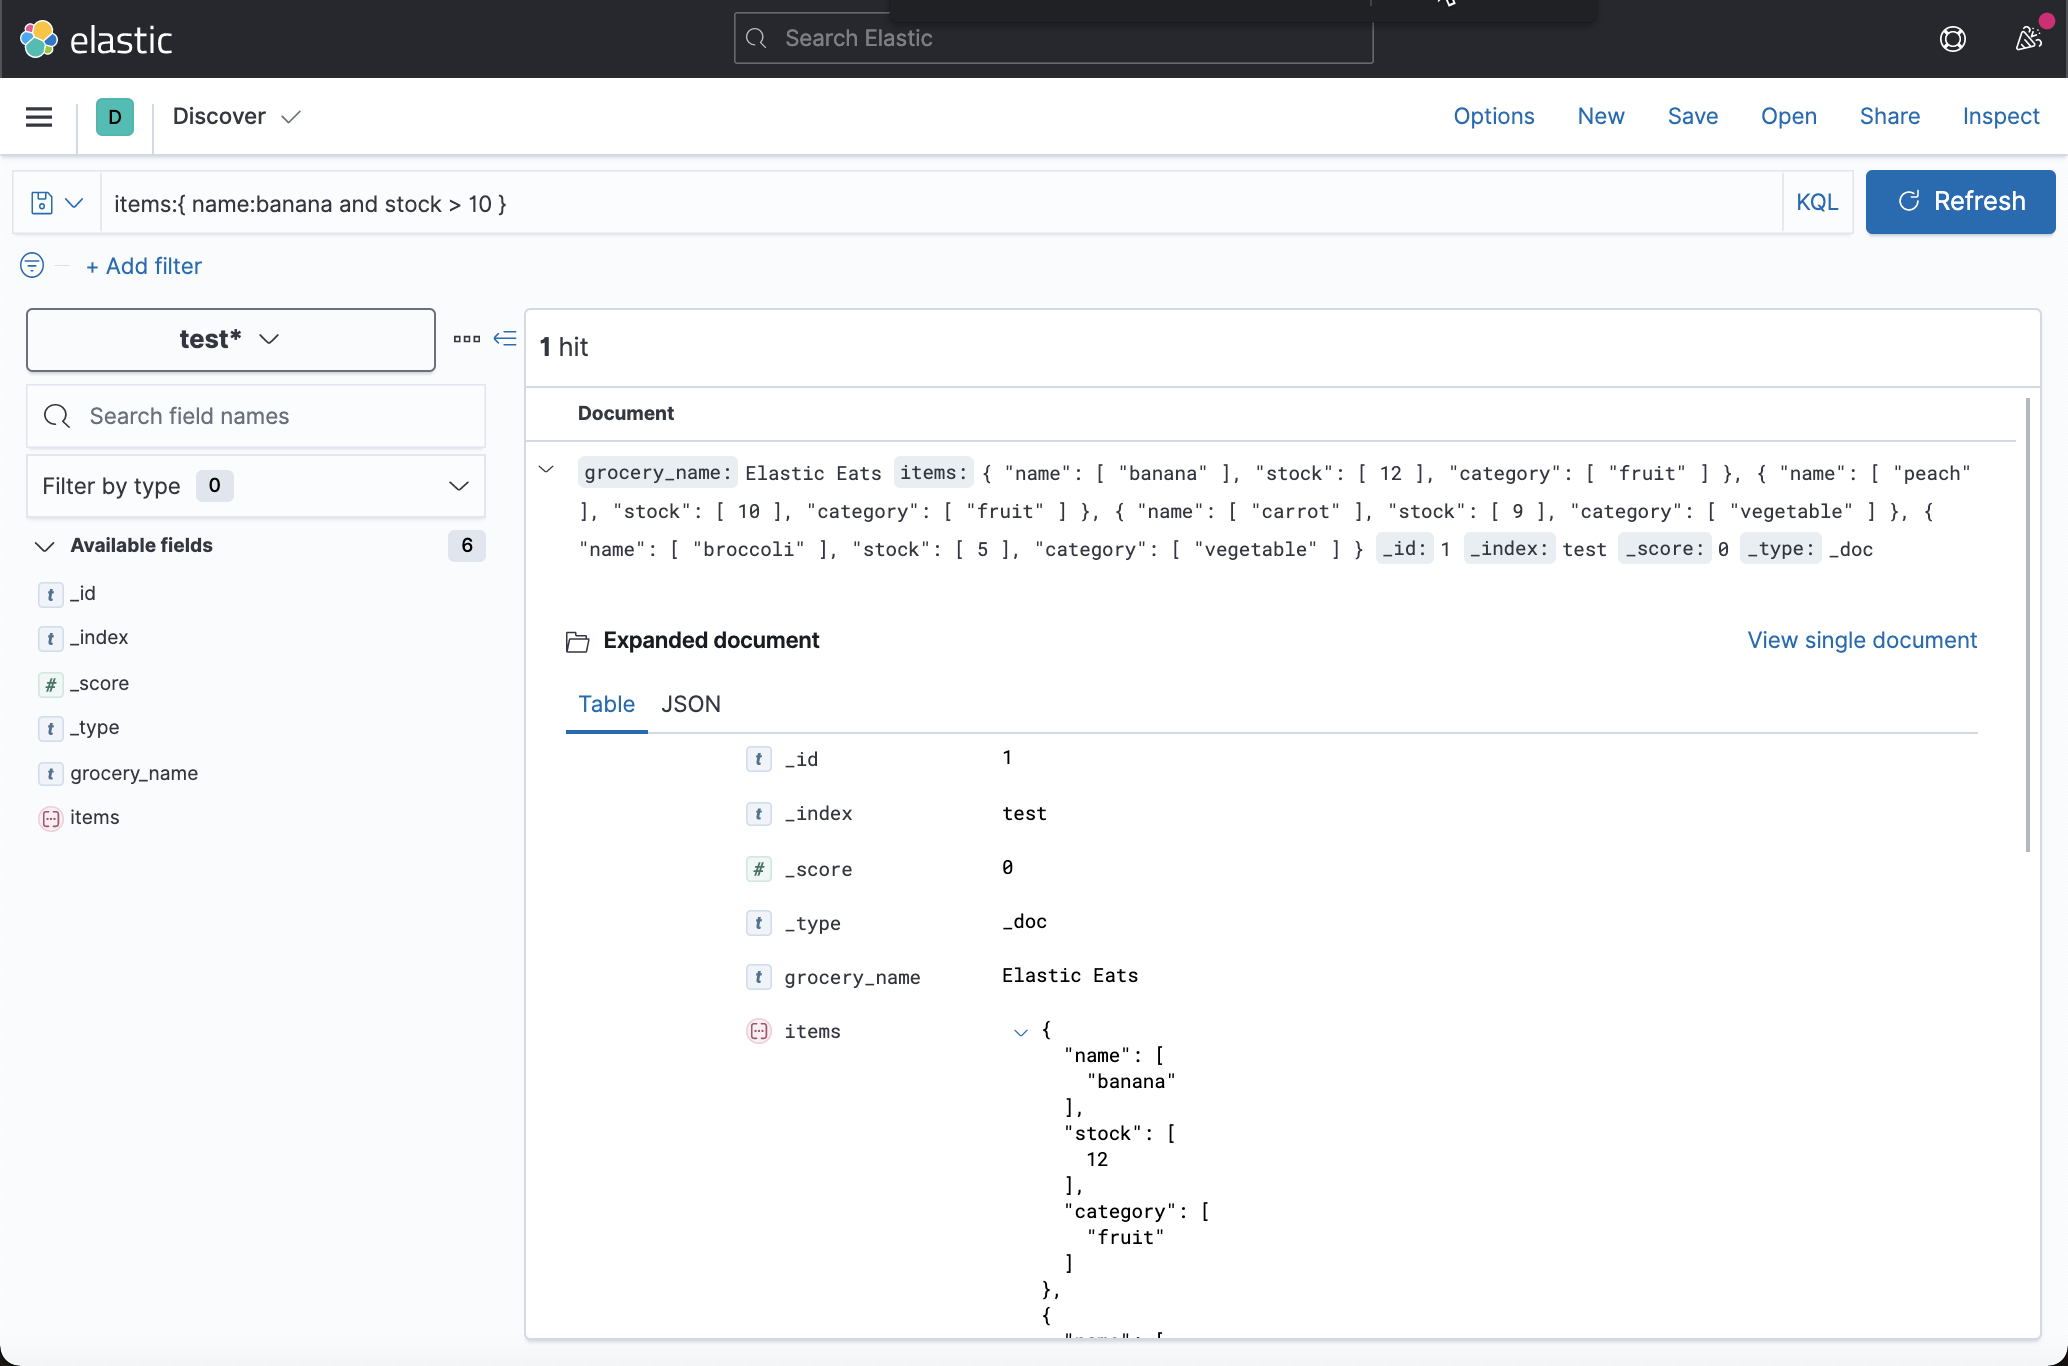2068x1366 pixels.
Task: Open the global filter options icon near Add filter
Action: tap(31, 265)
